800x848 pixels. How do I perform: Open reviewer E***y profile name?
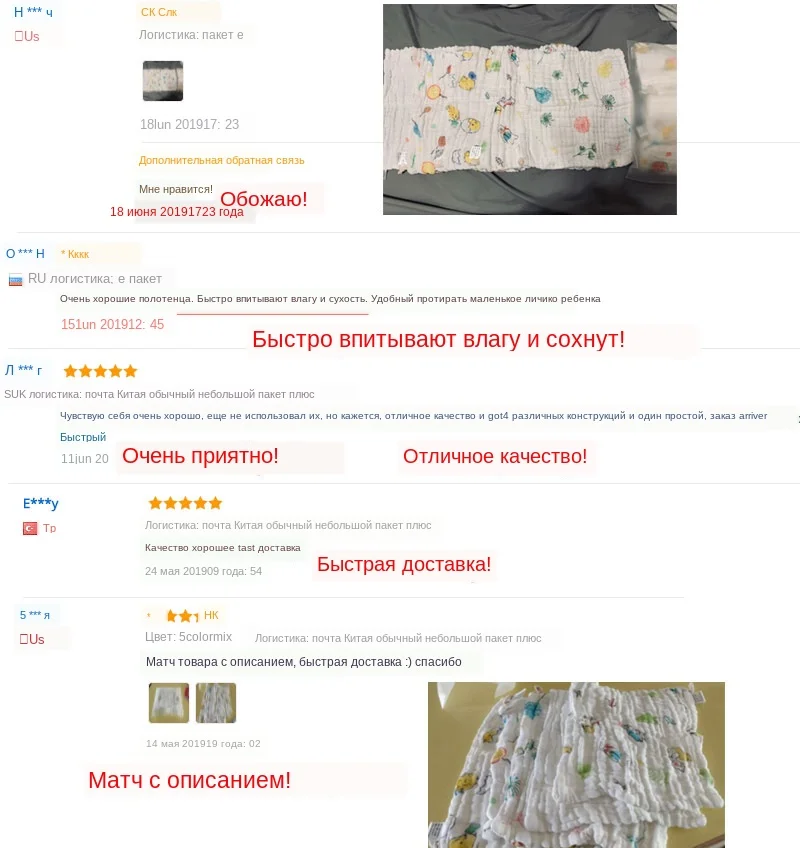41,504
